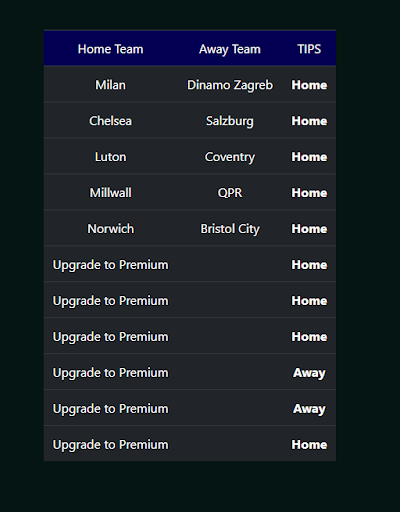
Task: Select the Millwall team name
Action: (x=110, y=193)
